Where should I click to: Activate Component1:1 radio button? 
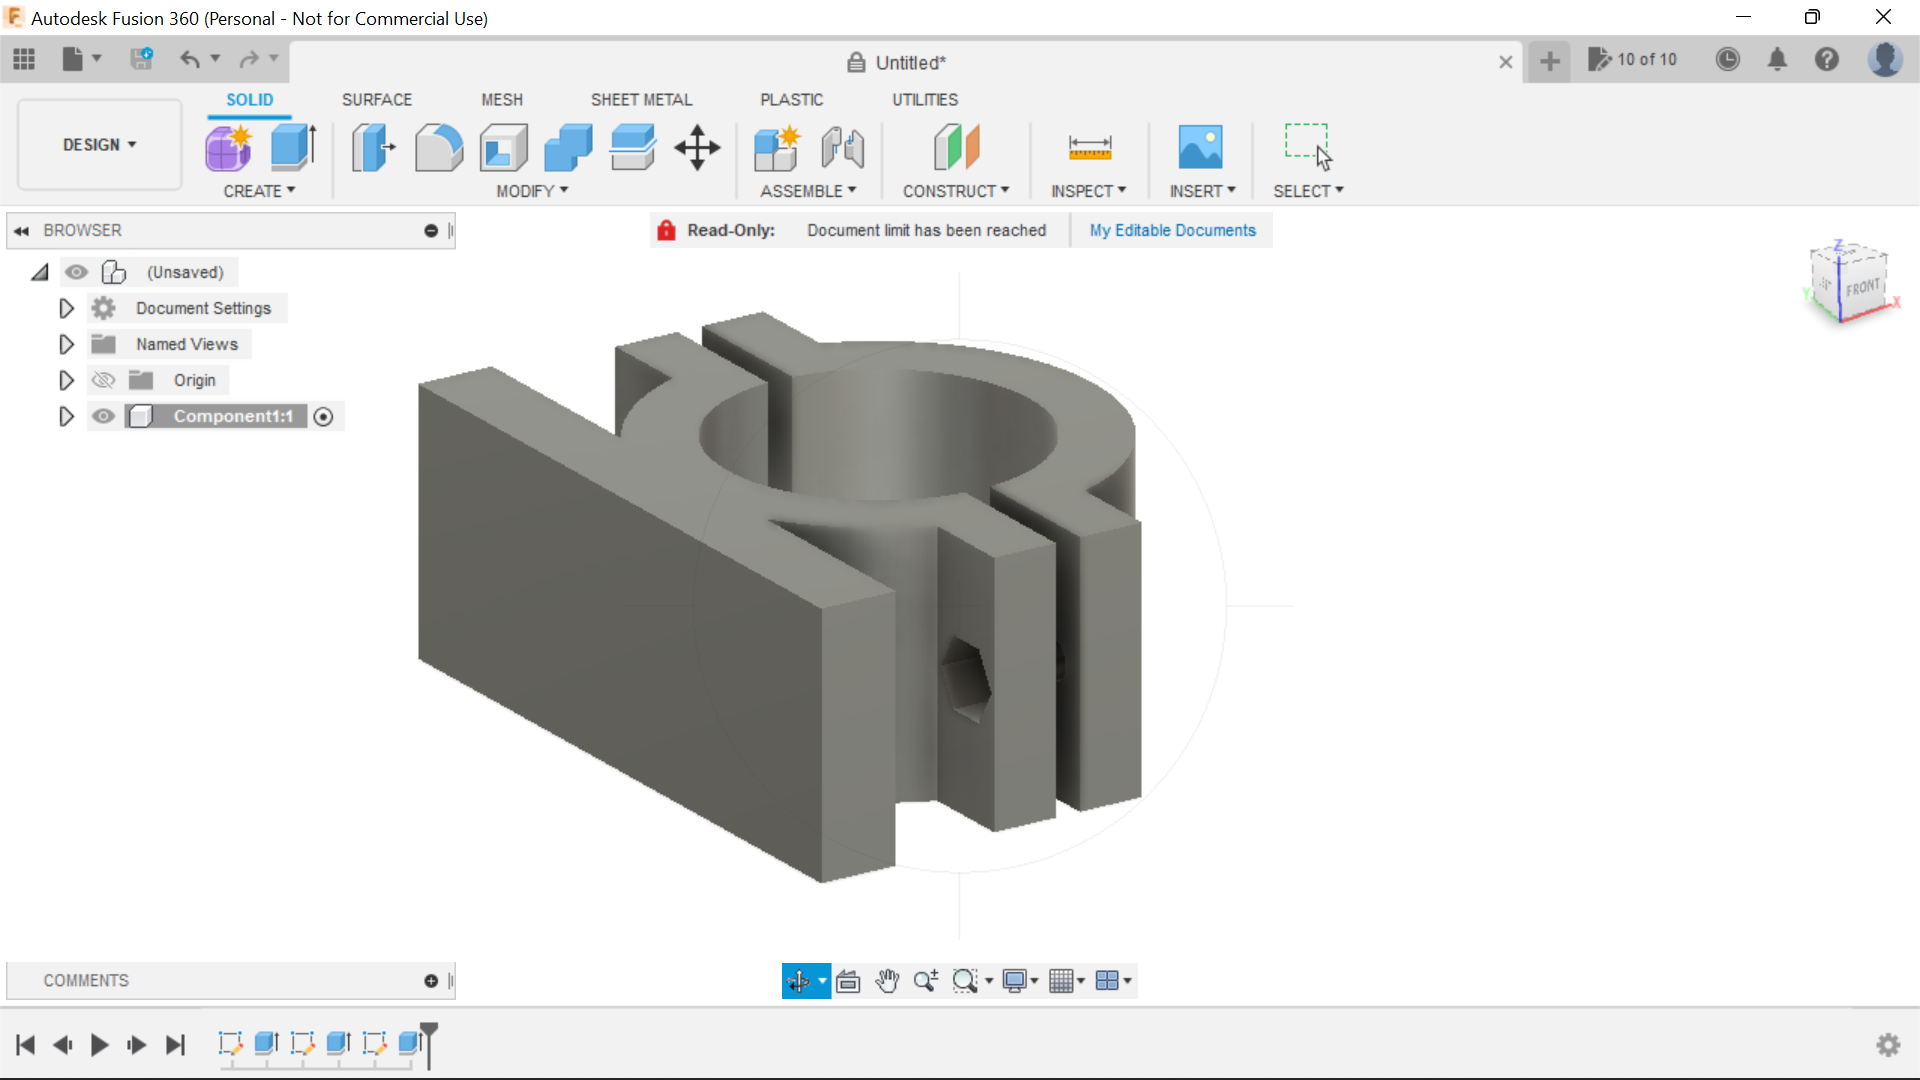coord(323,417)
